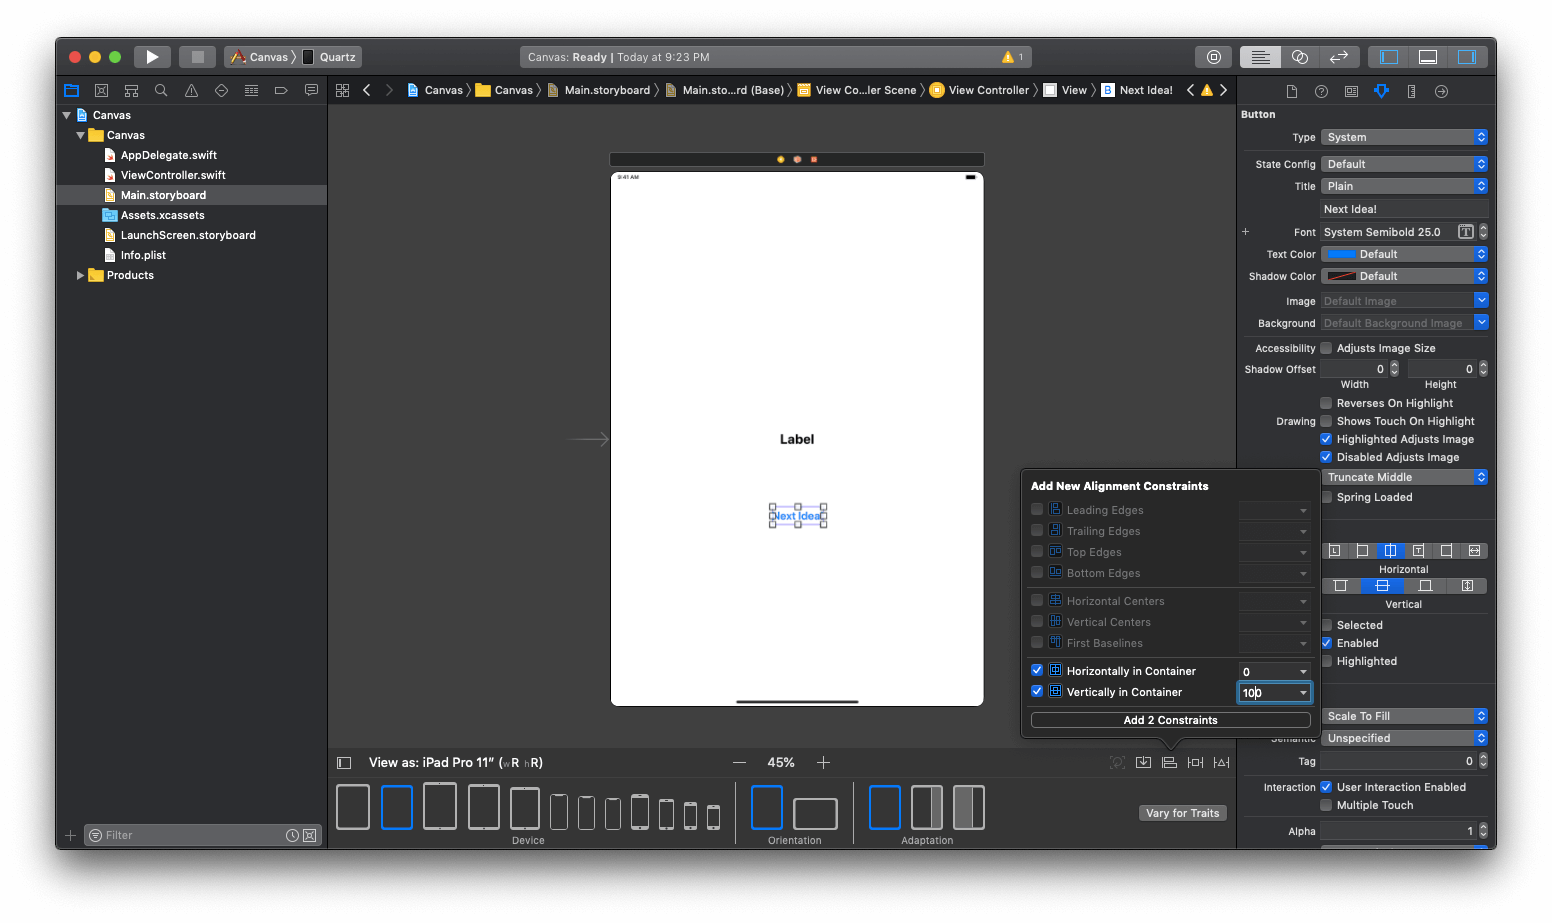Show the Issue navigator warning icon
Image resolution: width=1552 pixels, height=923 pixels.
tap(191, 91)
